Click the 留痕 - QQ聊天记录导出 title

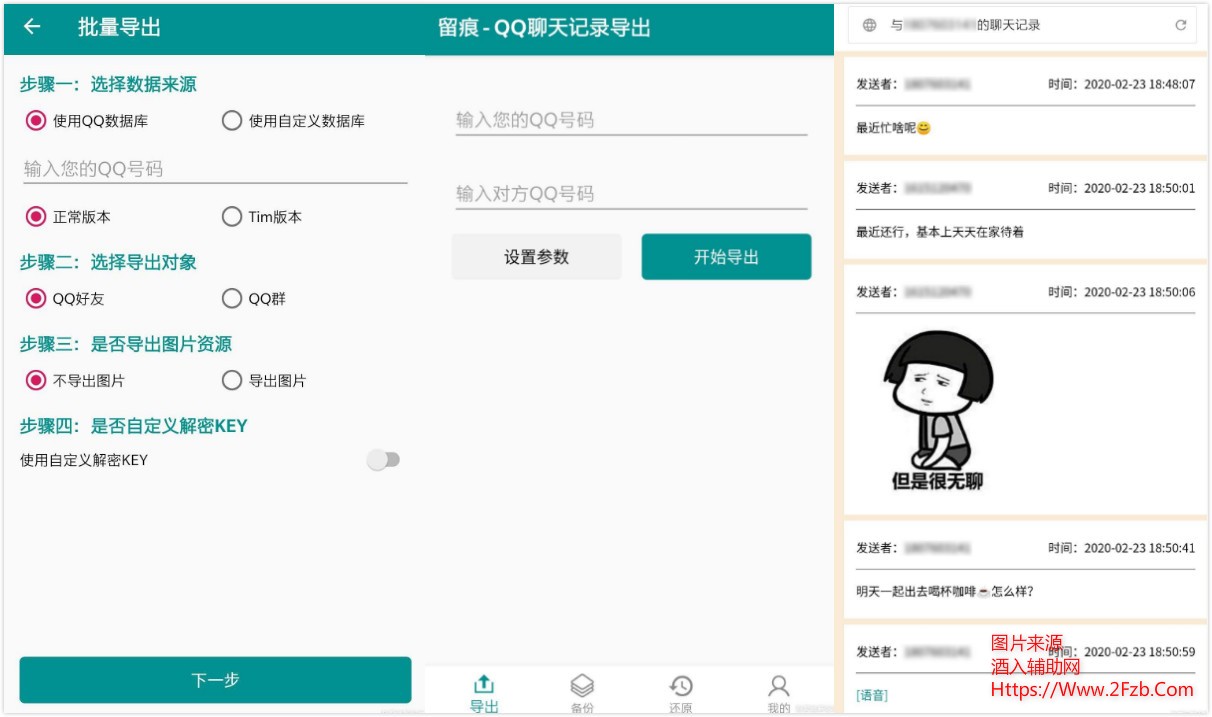(544, 27)
